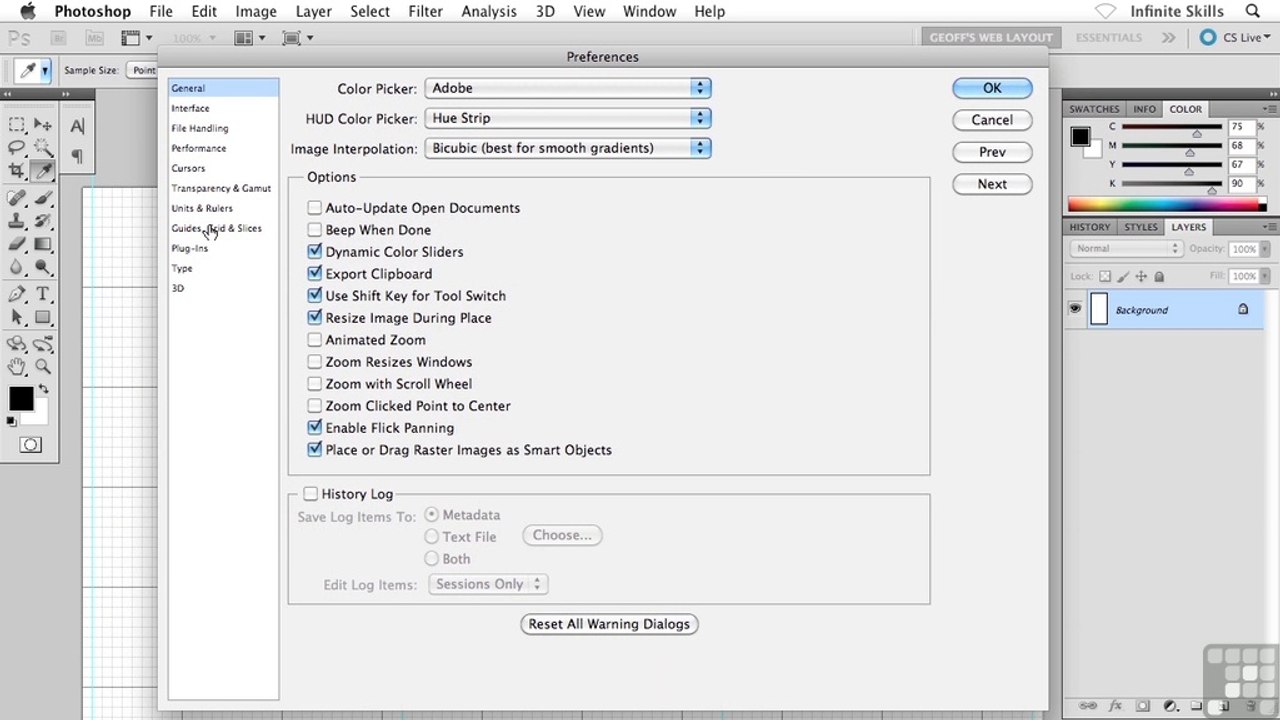Select the Geoff's Web Layout workspace
Viewport: 1280px width, 720px height.
(x=991, y=38)
